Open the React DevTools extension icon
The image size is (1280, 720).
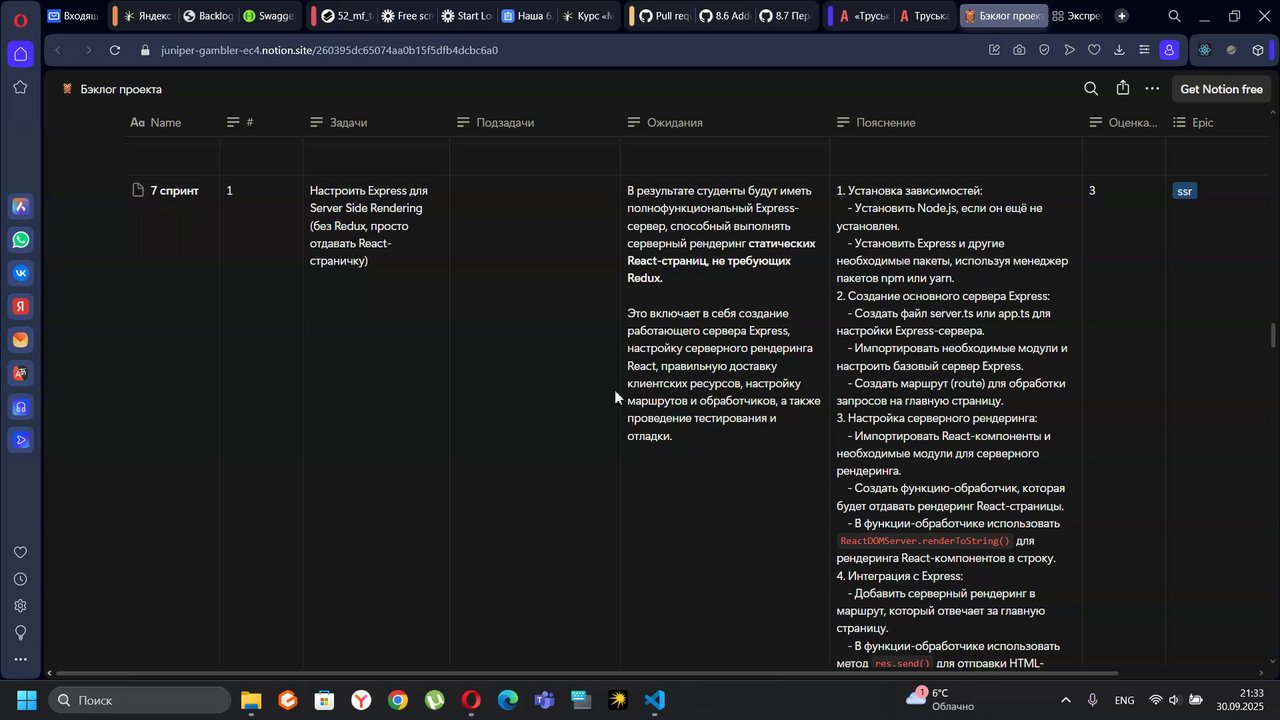coord(1205,50)
